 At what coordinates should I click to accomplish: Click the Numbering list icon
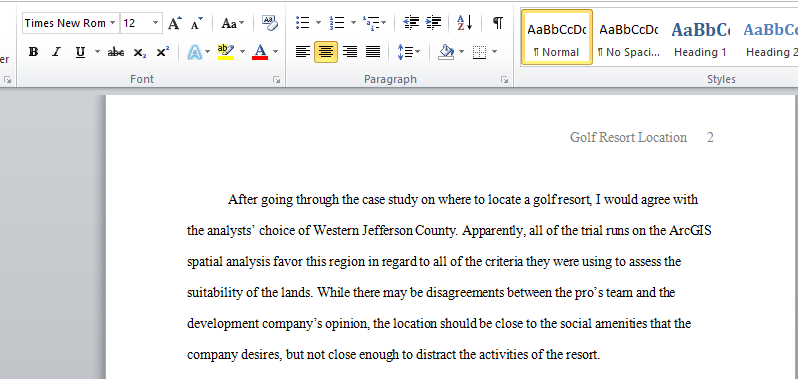[337, 23]
